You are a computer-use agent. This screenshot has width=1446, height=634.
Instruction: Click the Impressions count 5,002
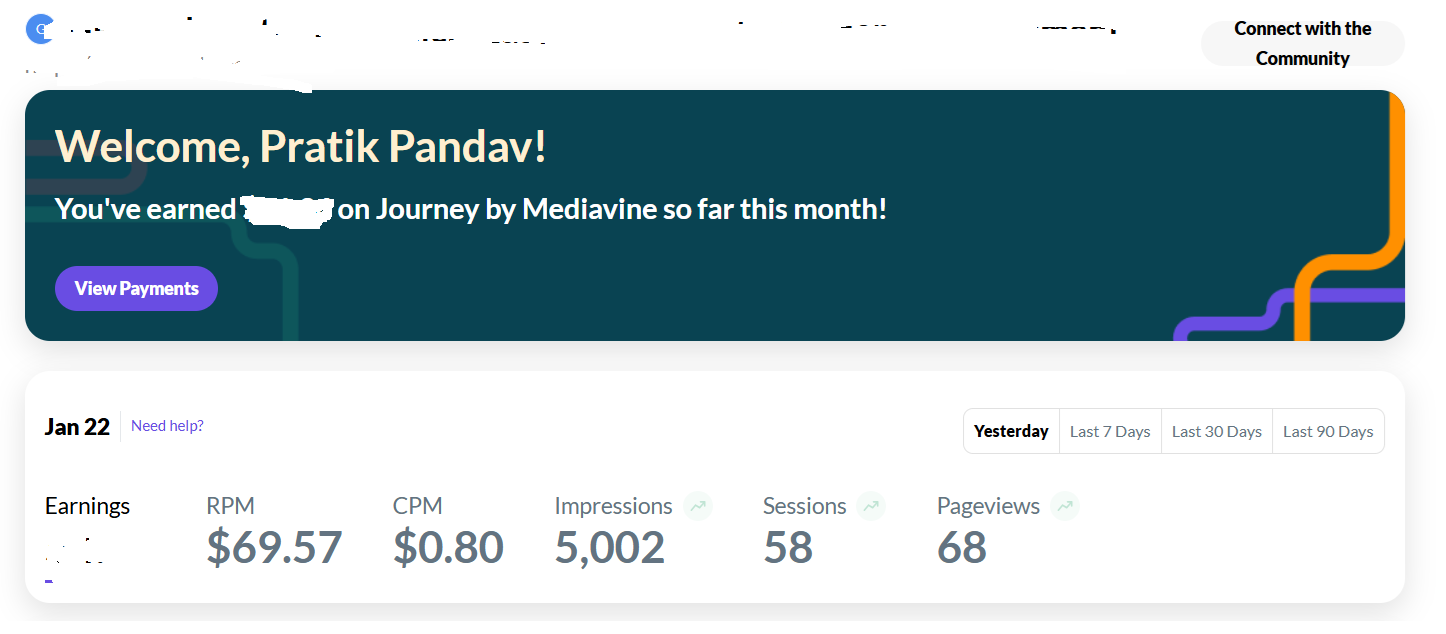609,547
